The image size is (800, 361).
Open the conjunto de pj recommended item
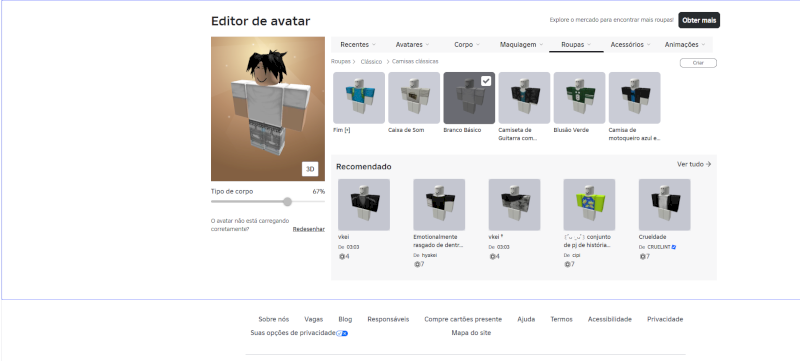589,204
